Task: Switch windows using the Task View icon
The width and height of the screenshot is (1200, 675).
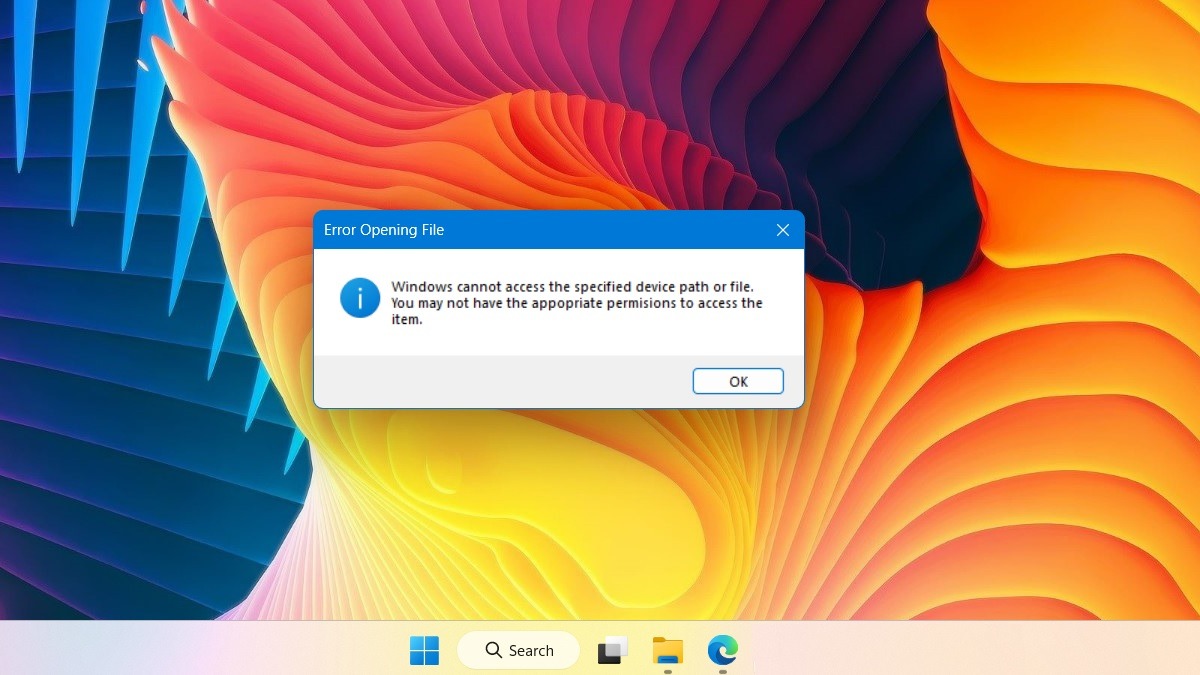Action: click(x=611, y=650)
